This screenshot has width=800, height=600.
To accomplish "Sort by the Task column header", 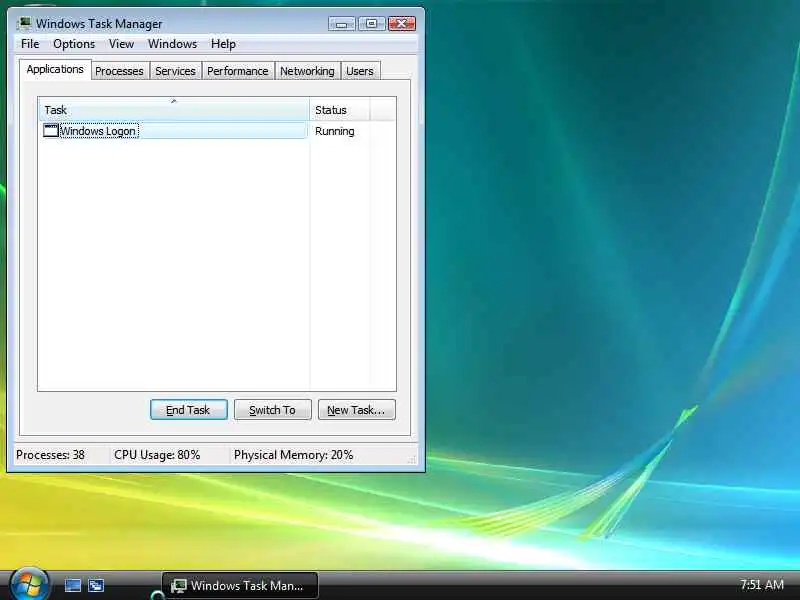I will click(173, 110).
